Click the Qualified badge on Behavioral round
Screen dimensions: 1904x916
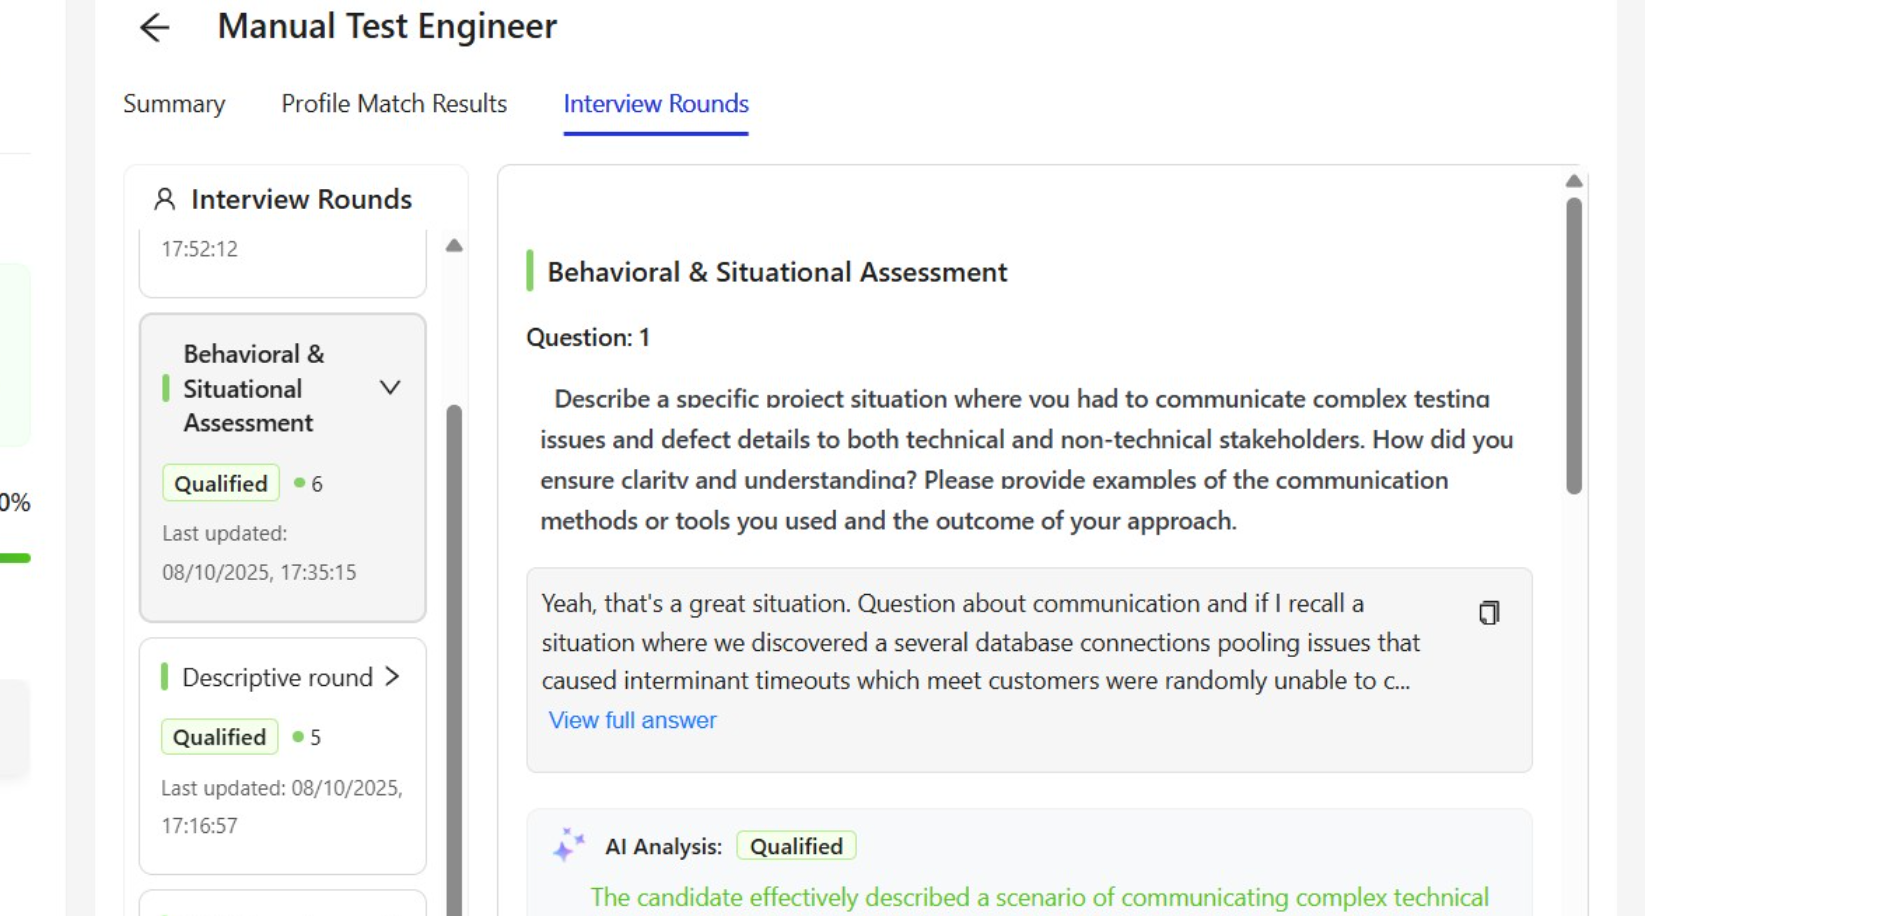[x=221, y=484]
